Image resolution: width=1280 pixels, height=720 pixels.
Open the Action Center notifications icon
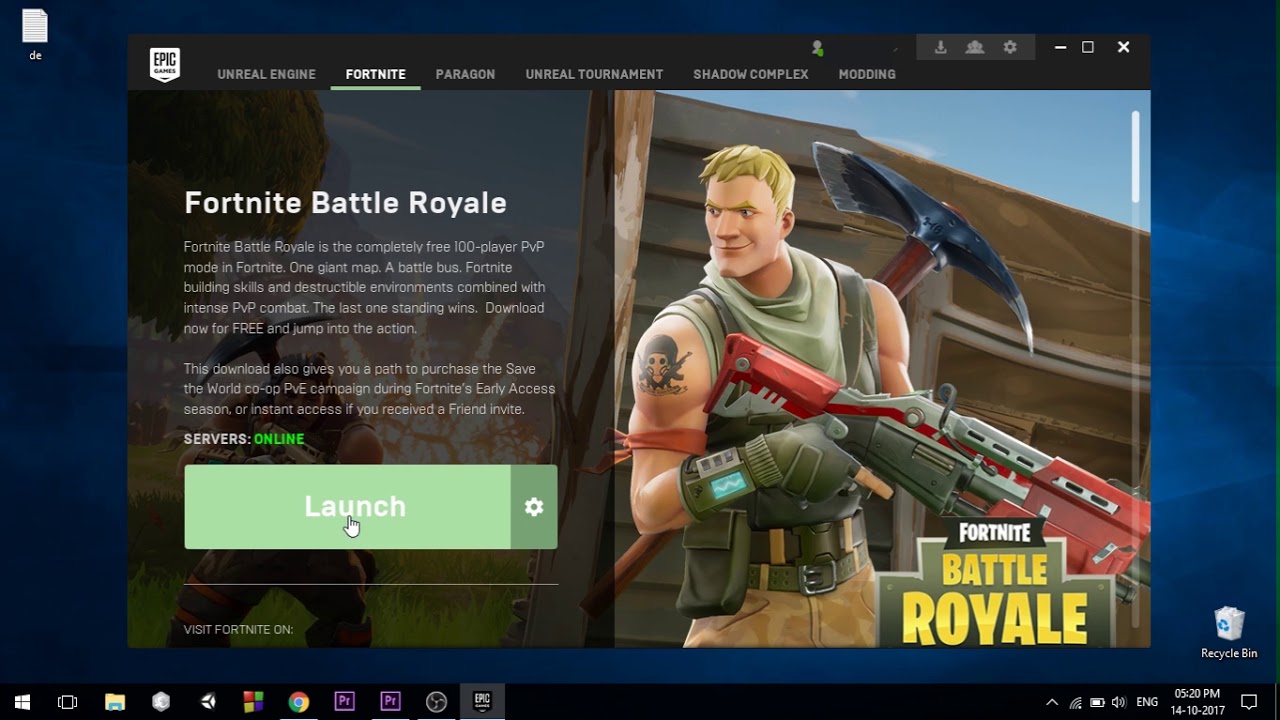1249,702
